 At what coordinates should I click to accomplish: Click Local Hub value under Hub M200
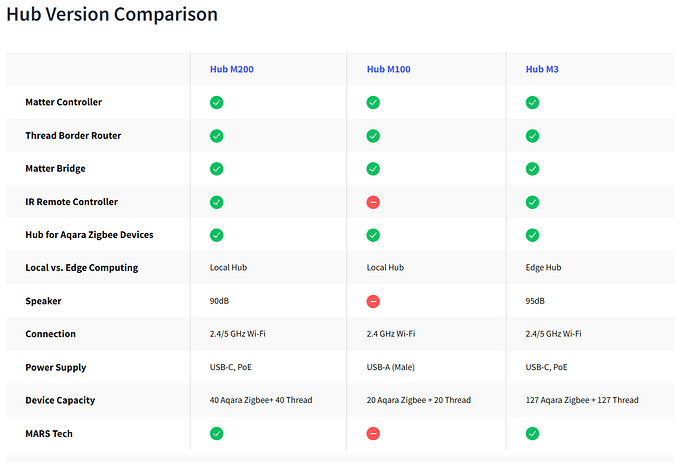click(228, 267)
